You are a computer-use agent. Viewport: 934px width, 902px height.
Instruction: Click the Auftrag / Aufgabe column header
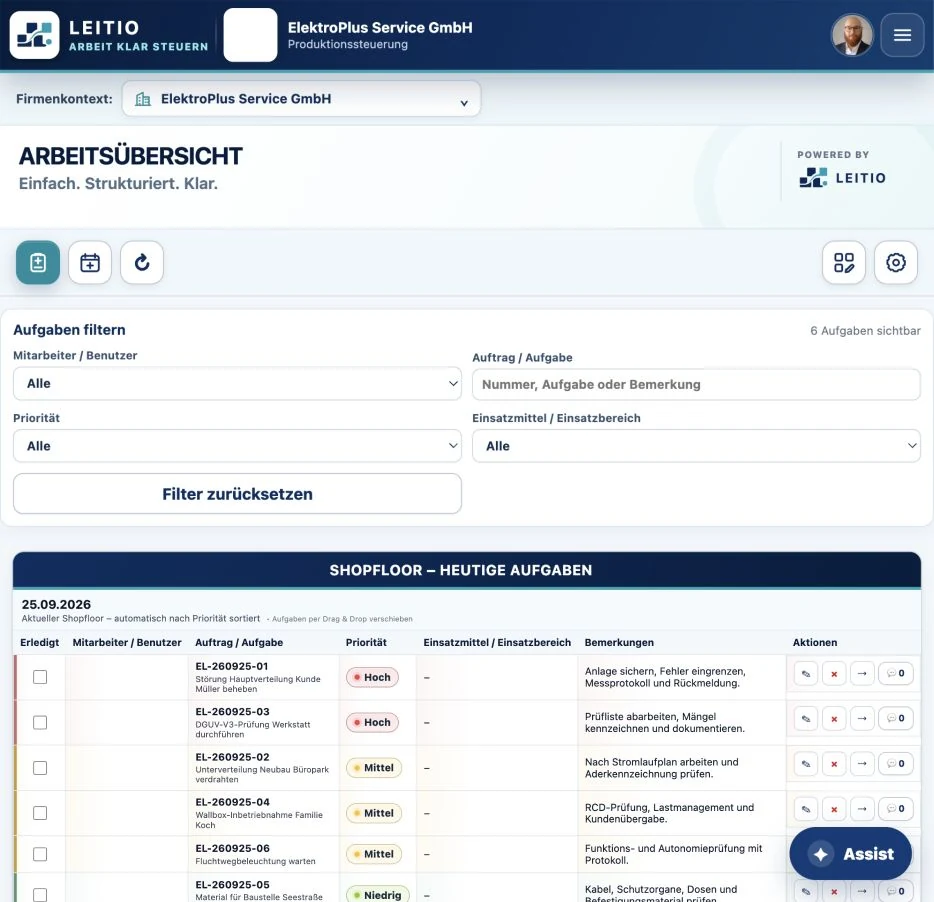(x=239, y=642)
